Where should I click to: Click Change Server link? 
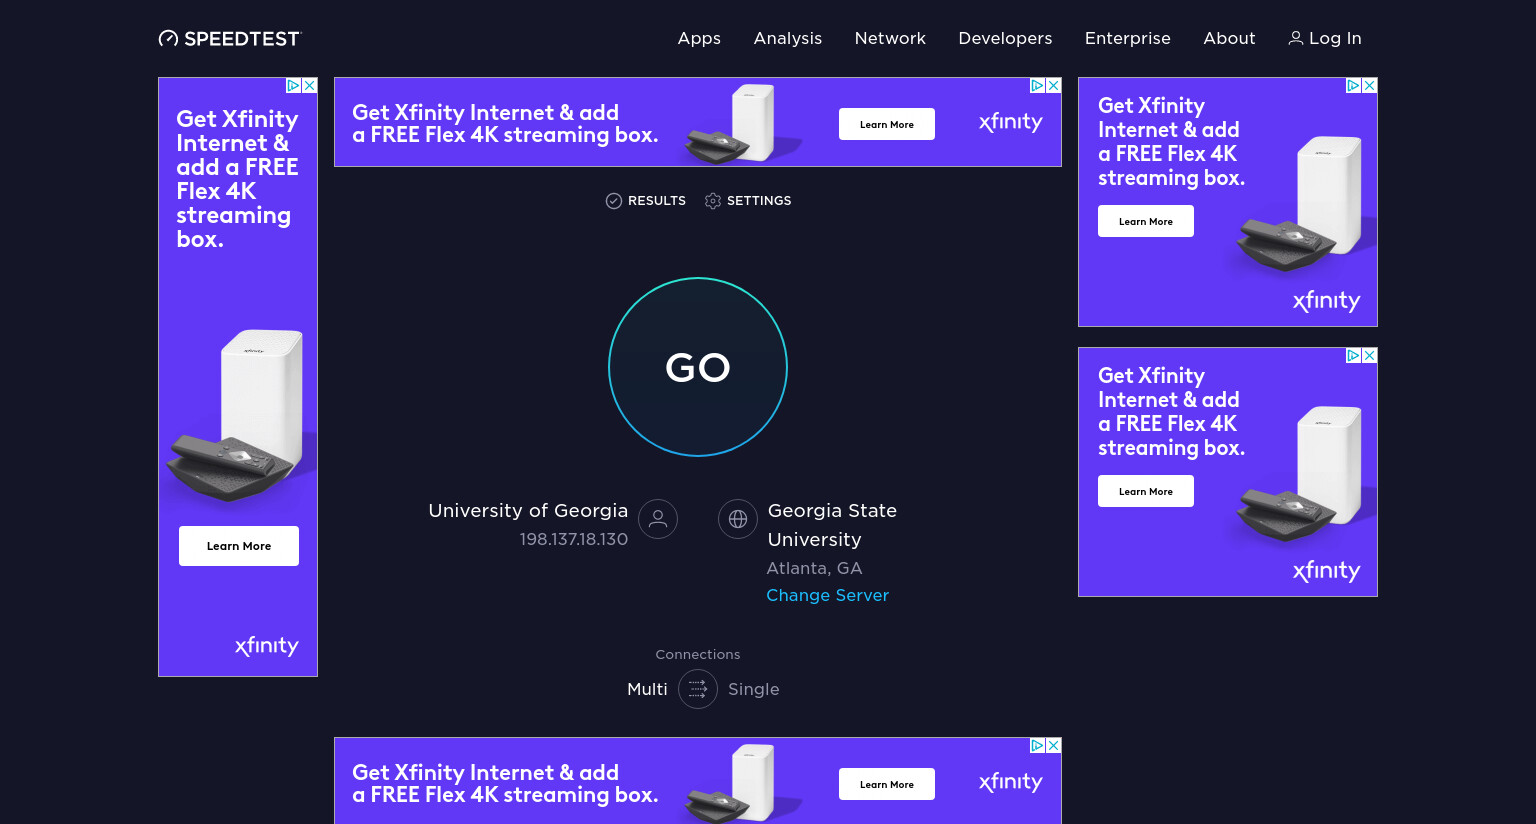tap(827, 595)
